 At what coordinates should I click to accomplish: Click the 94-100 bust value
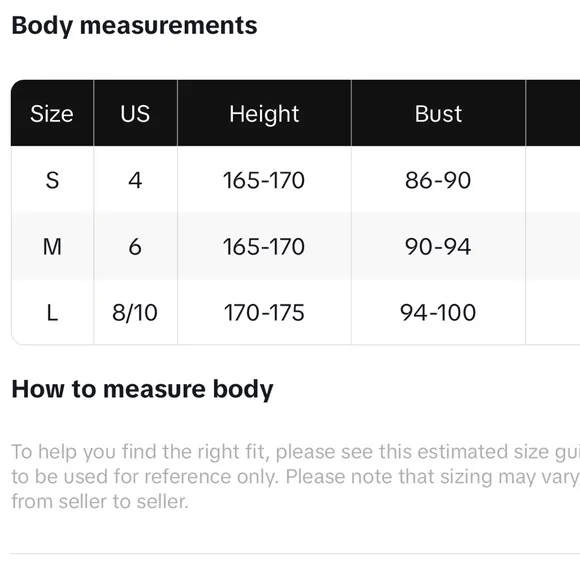coord(438,313)
